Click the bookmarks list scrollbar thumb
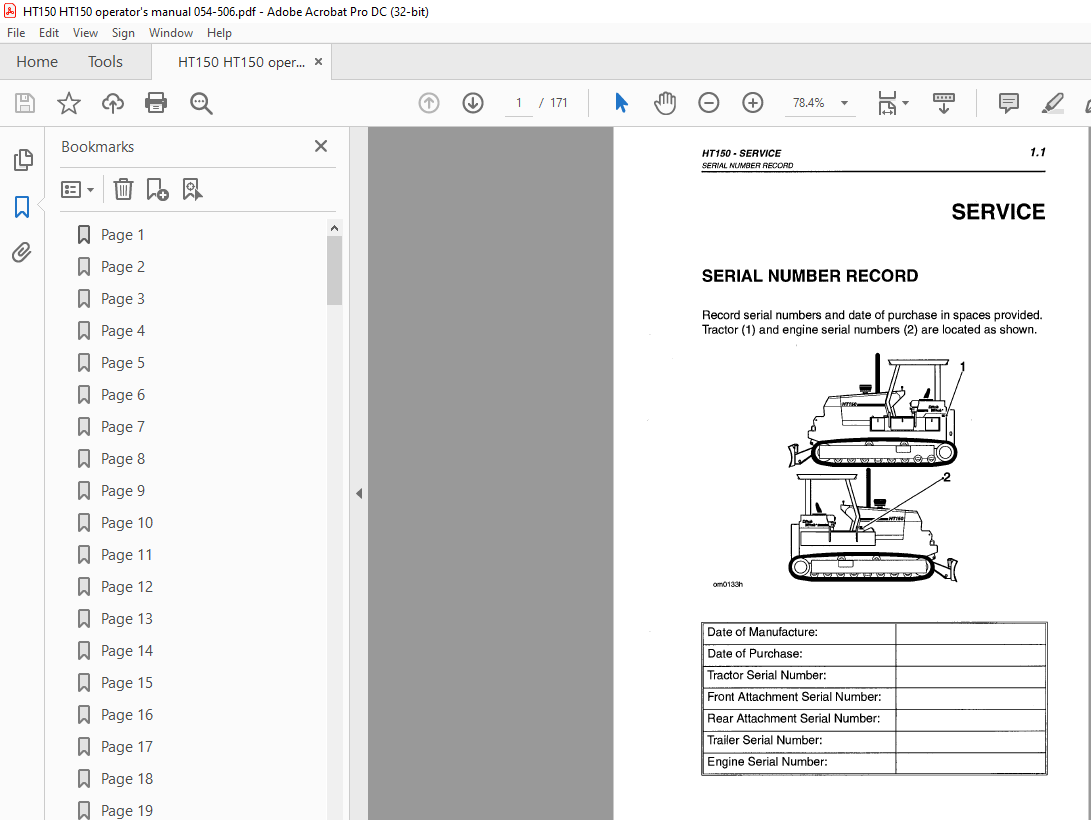This screenshot has width=1091, height=820. (334, 270)
